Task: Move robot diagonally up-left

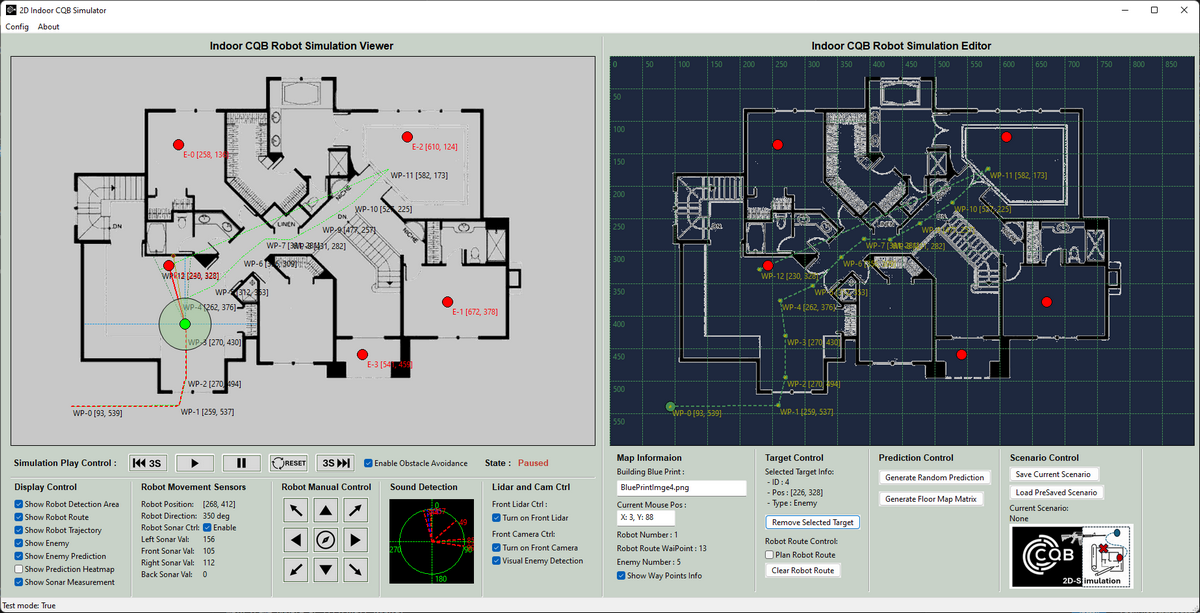Action: pos(297,511)
